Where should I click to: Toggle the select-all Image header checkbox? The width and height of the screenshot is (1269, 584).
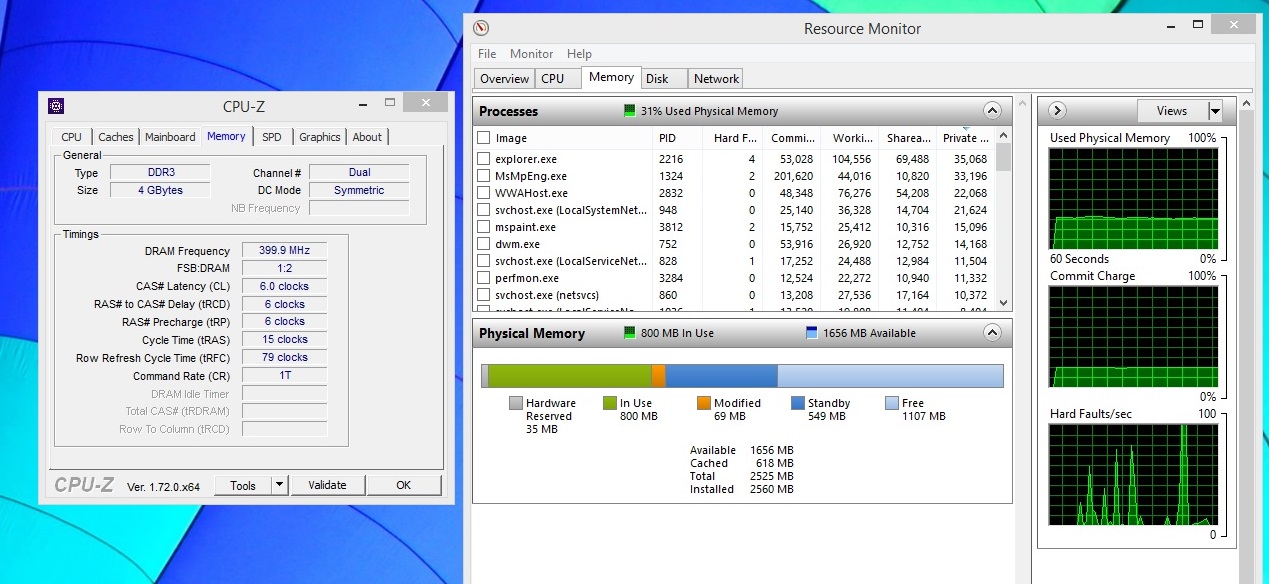tap(484, 138)
